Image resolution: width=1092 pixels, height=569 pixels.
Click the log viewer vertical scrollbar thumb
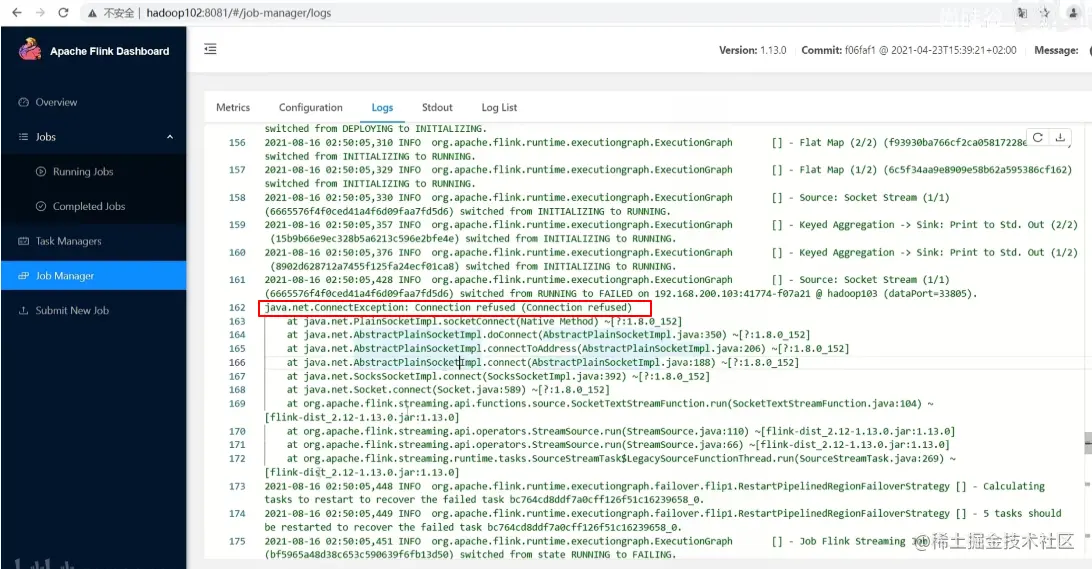(1088, 443)
